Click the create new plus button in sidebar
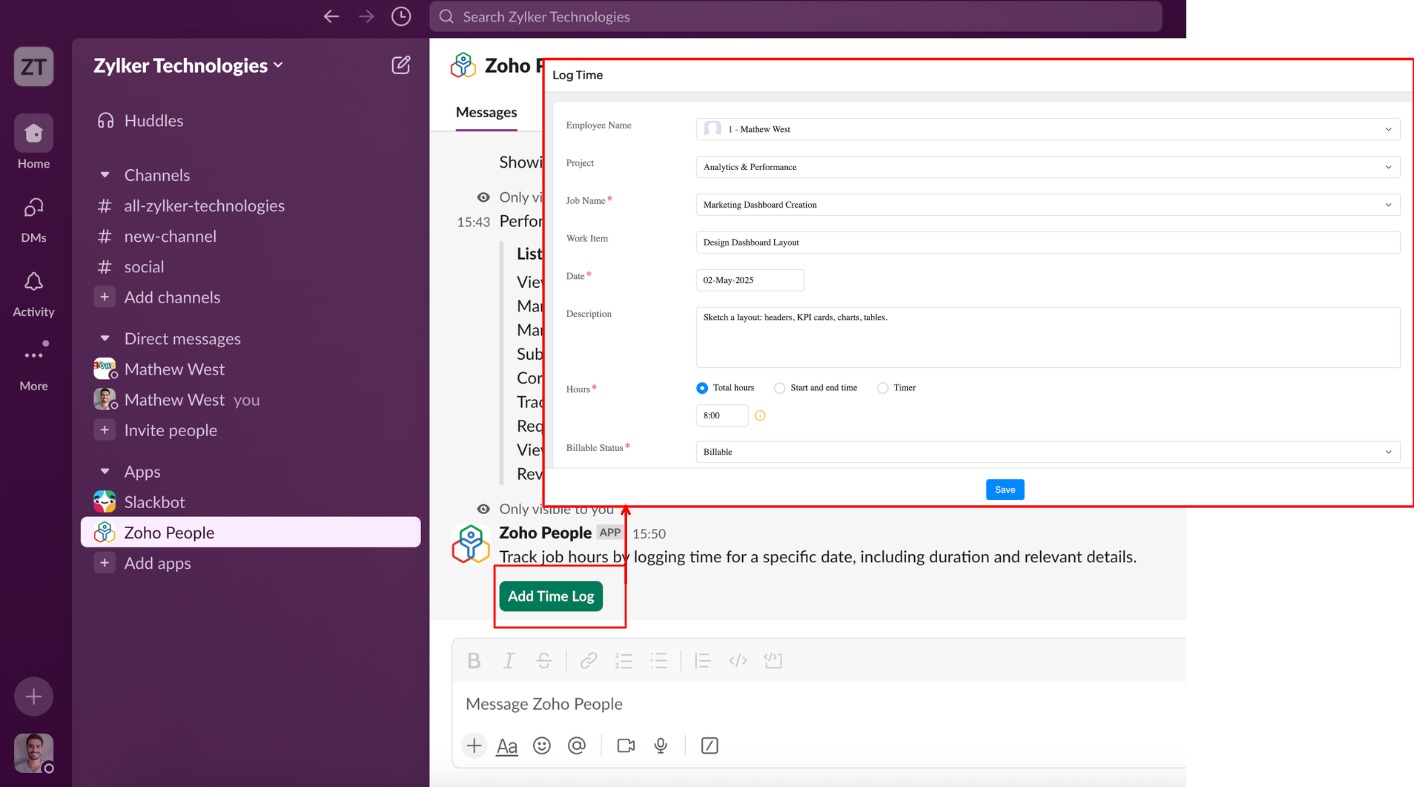 pos(33,696)
